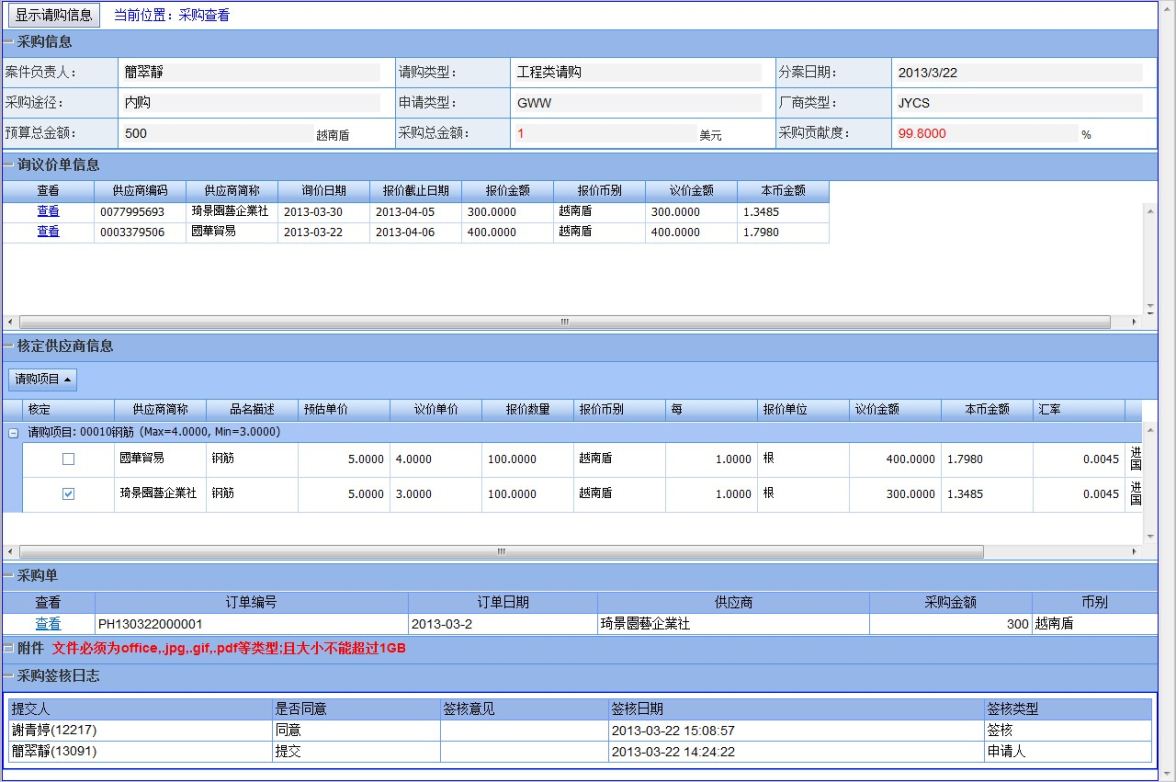Screen dimensions: 1176x782
Task: Open 查看 link for supplier 0077995693
Action: [48, 212]
